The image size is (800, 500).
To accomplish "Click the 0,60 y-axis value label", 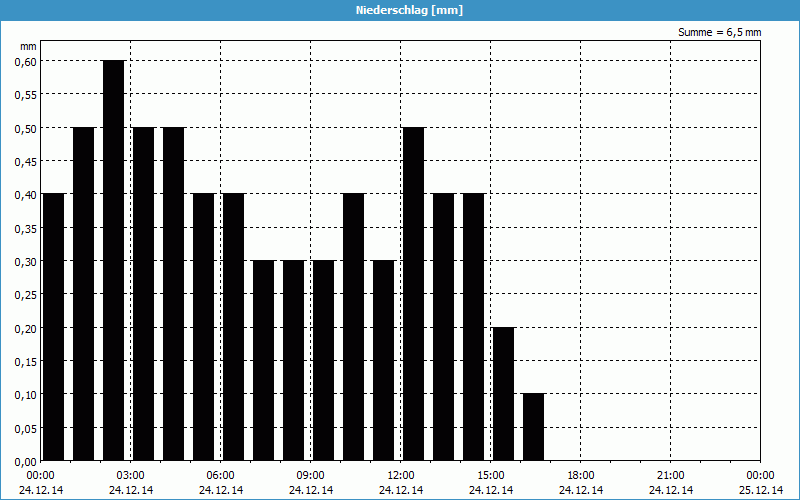I will [25, 61].
